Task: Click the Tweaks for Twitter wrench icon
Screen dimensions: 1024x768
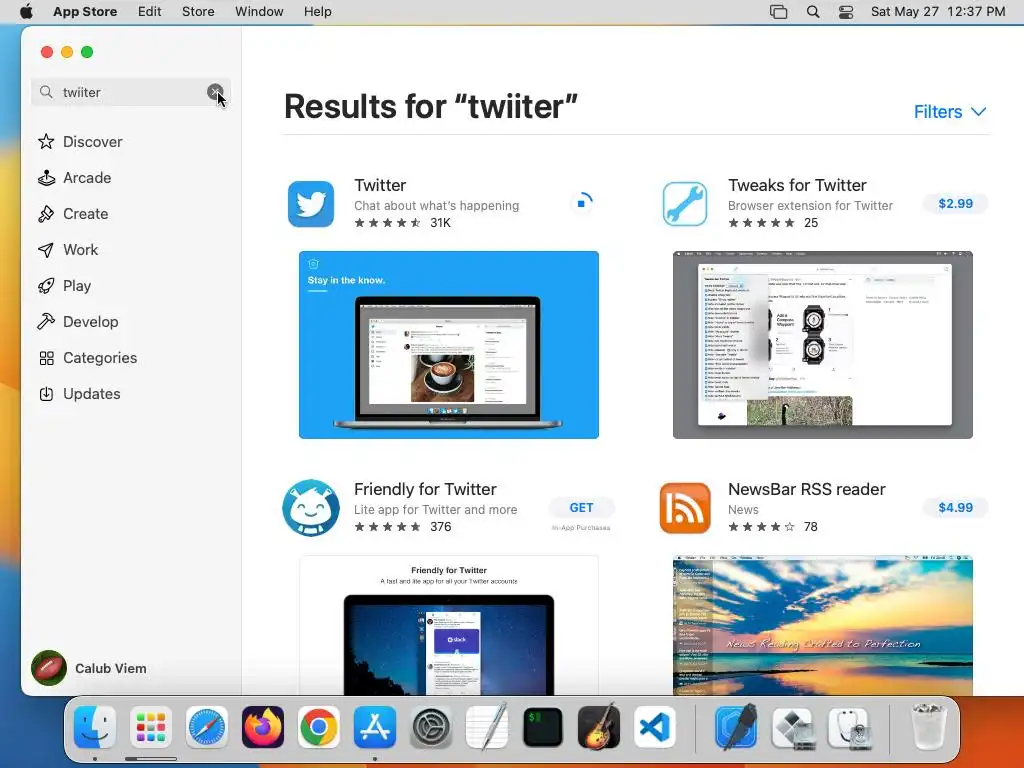Action: tap(684, 204)
